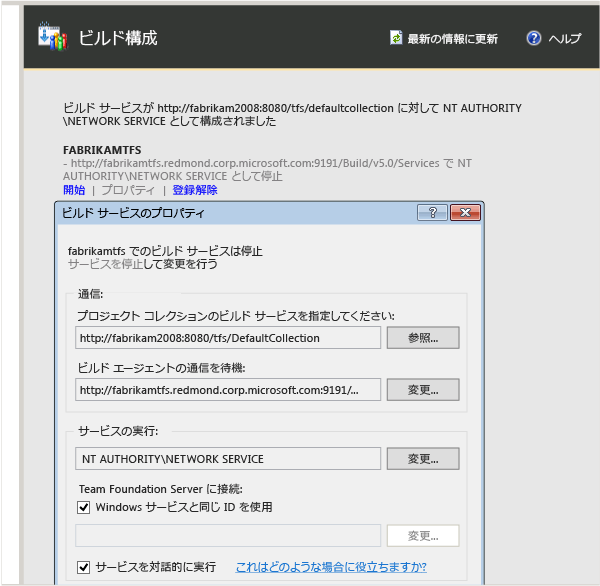Click the empty TFS connection credentials field

(228, 535)
